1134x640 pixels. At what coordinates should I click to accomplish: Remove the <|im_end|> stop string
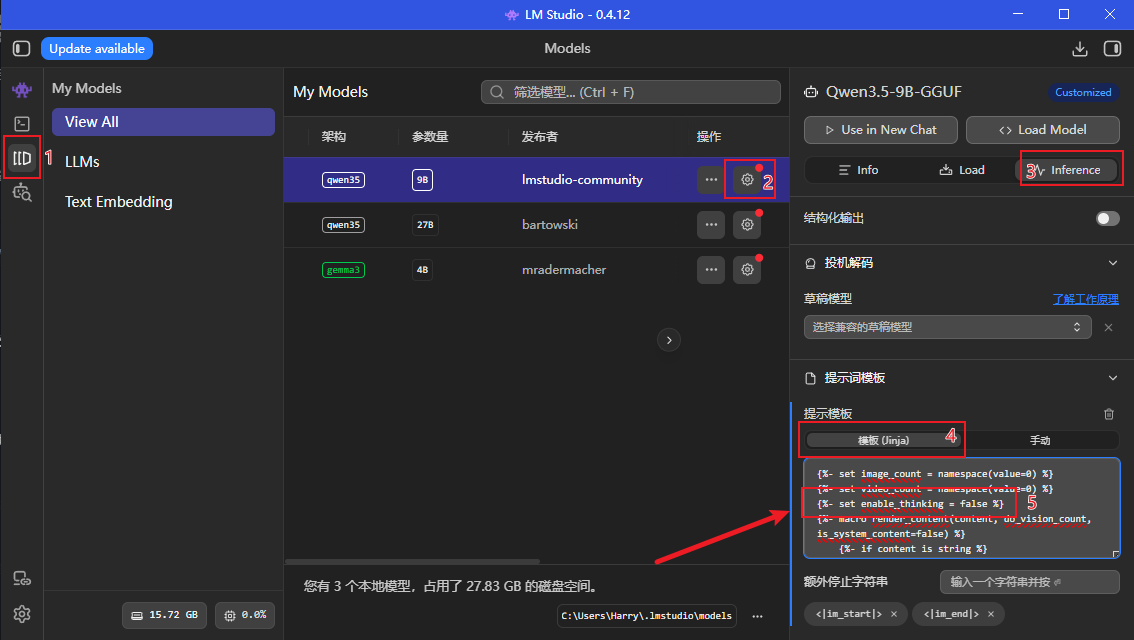[x=991, y=614]
